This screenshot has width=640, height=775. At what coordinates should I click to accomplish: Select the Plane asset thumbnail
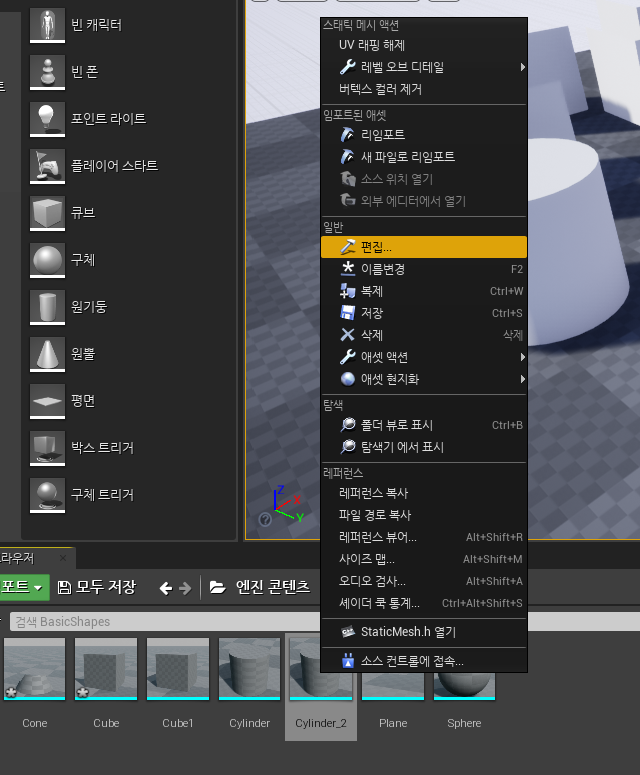[393, 686]
